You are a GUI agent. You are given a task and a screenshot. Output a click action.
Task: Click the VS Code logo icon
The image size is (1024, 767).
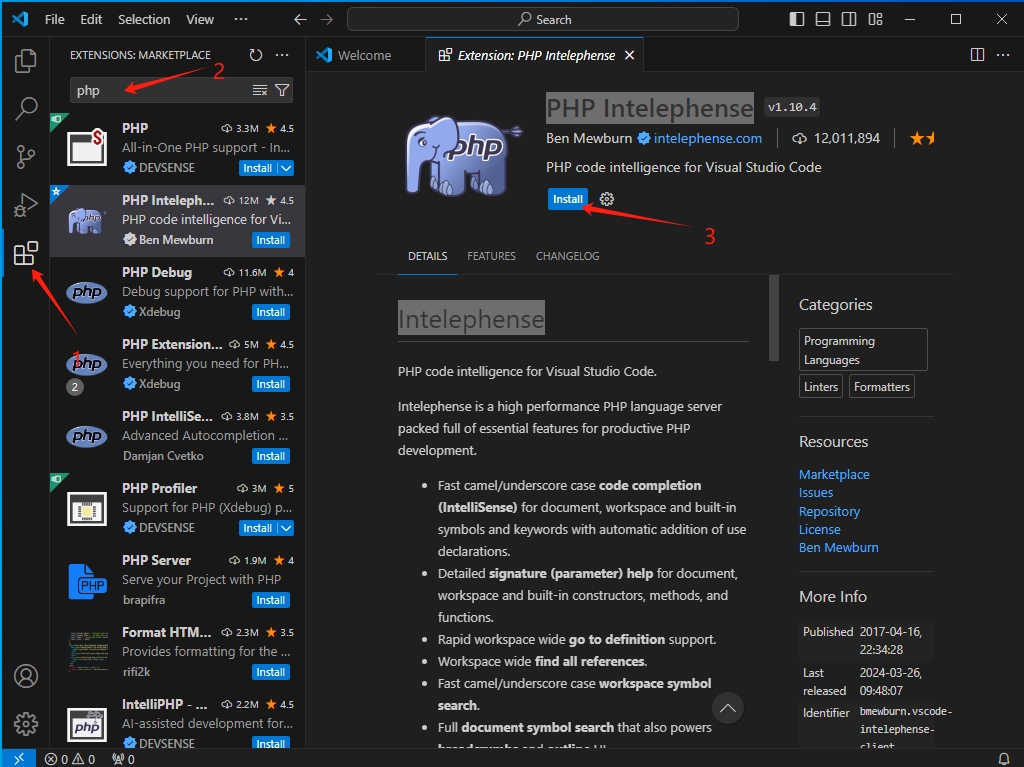[x=20, y=19]
